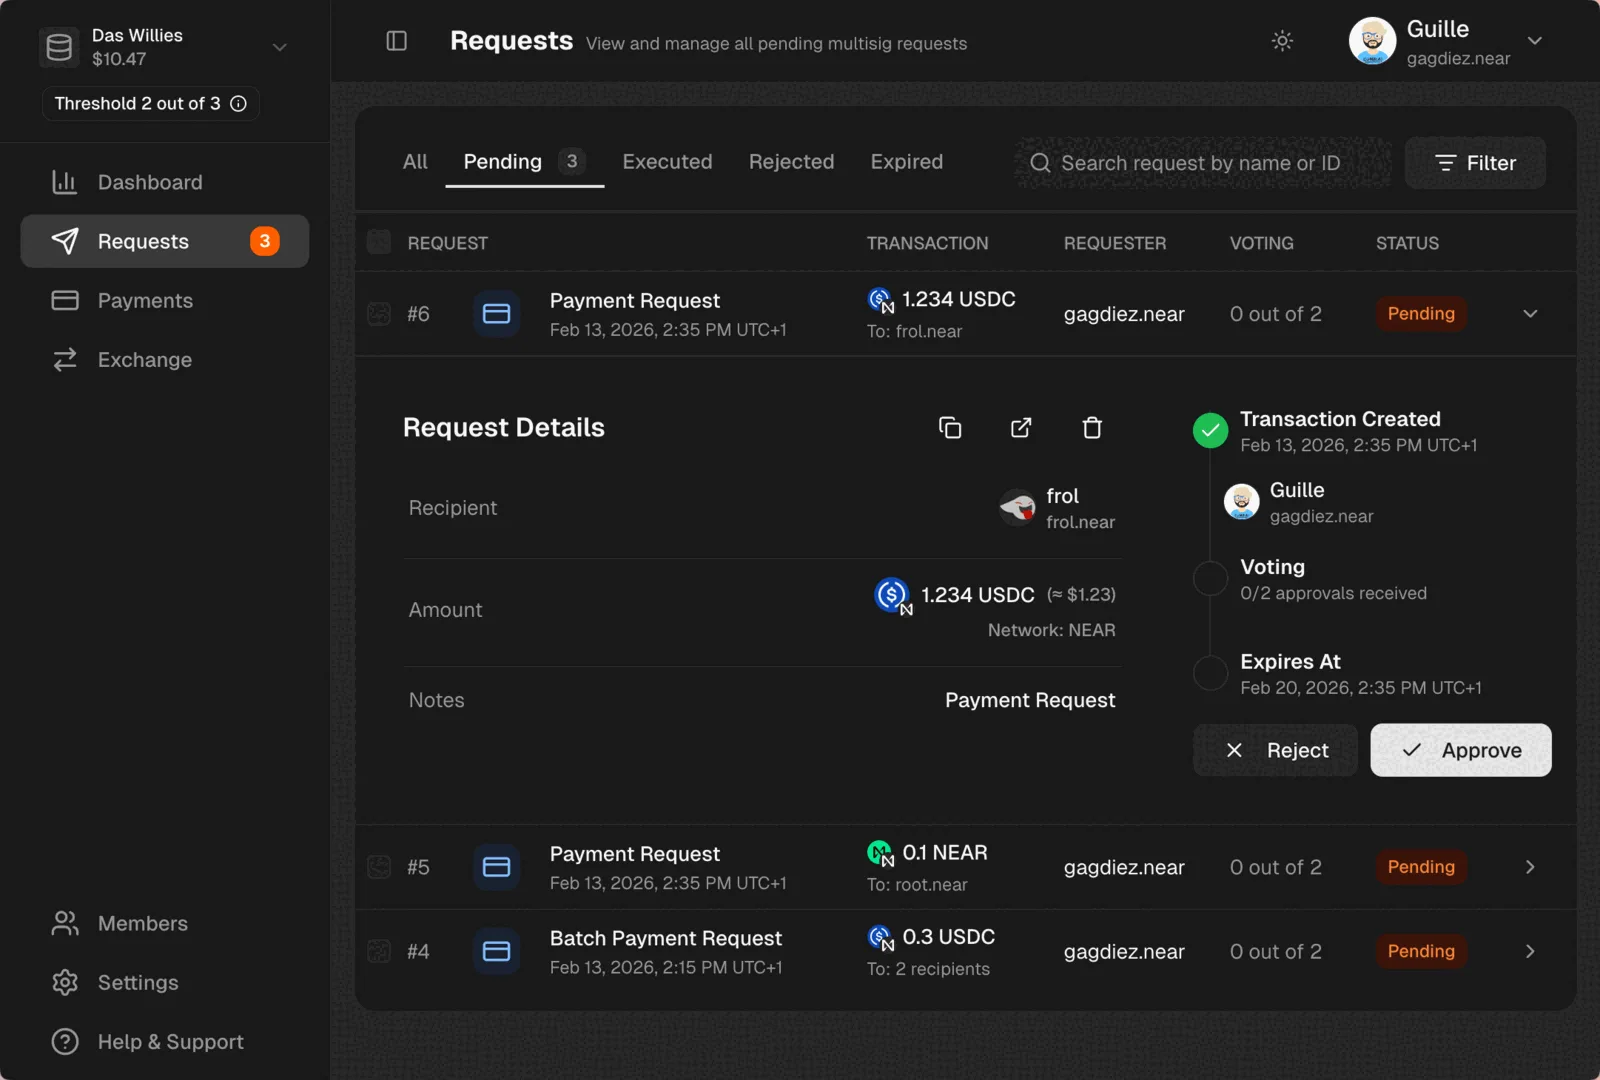Delete the request with trash icon
Viewport: 1600px width, 1080px height.
tap(1092, 428)
